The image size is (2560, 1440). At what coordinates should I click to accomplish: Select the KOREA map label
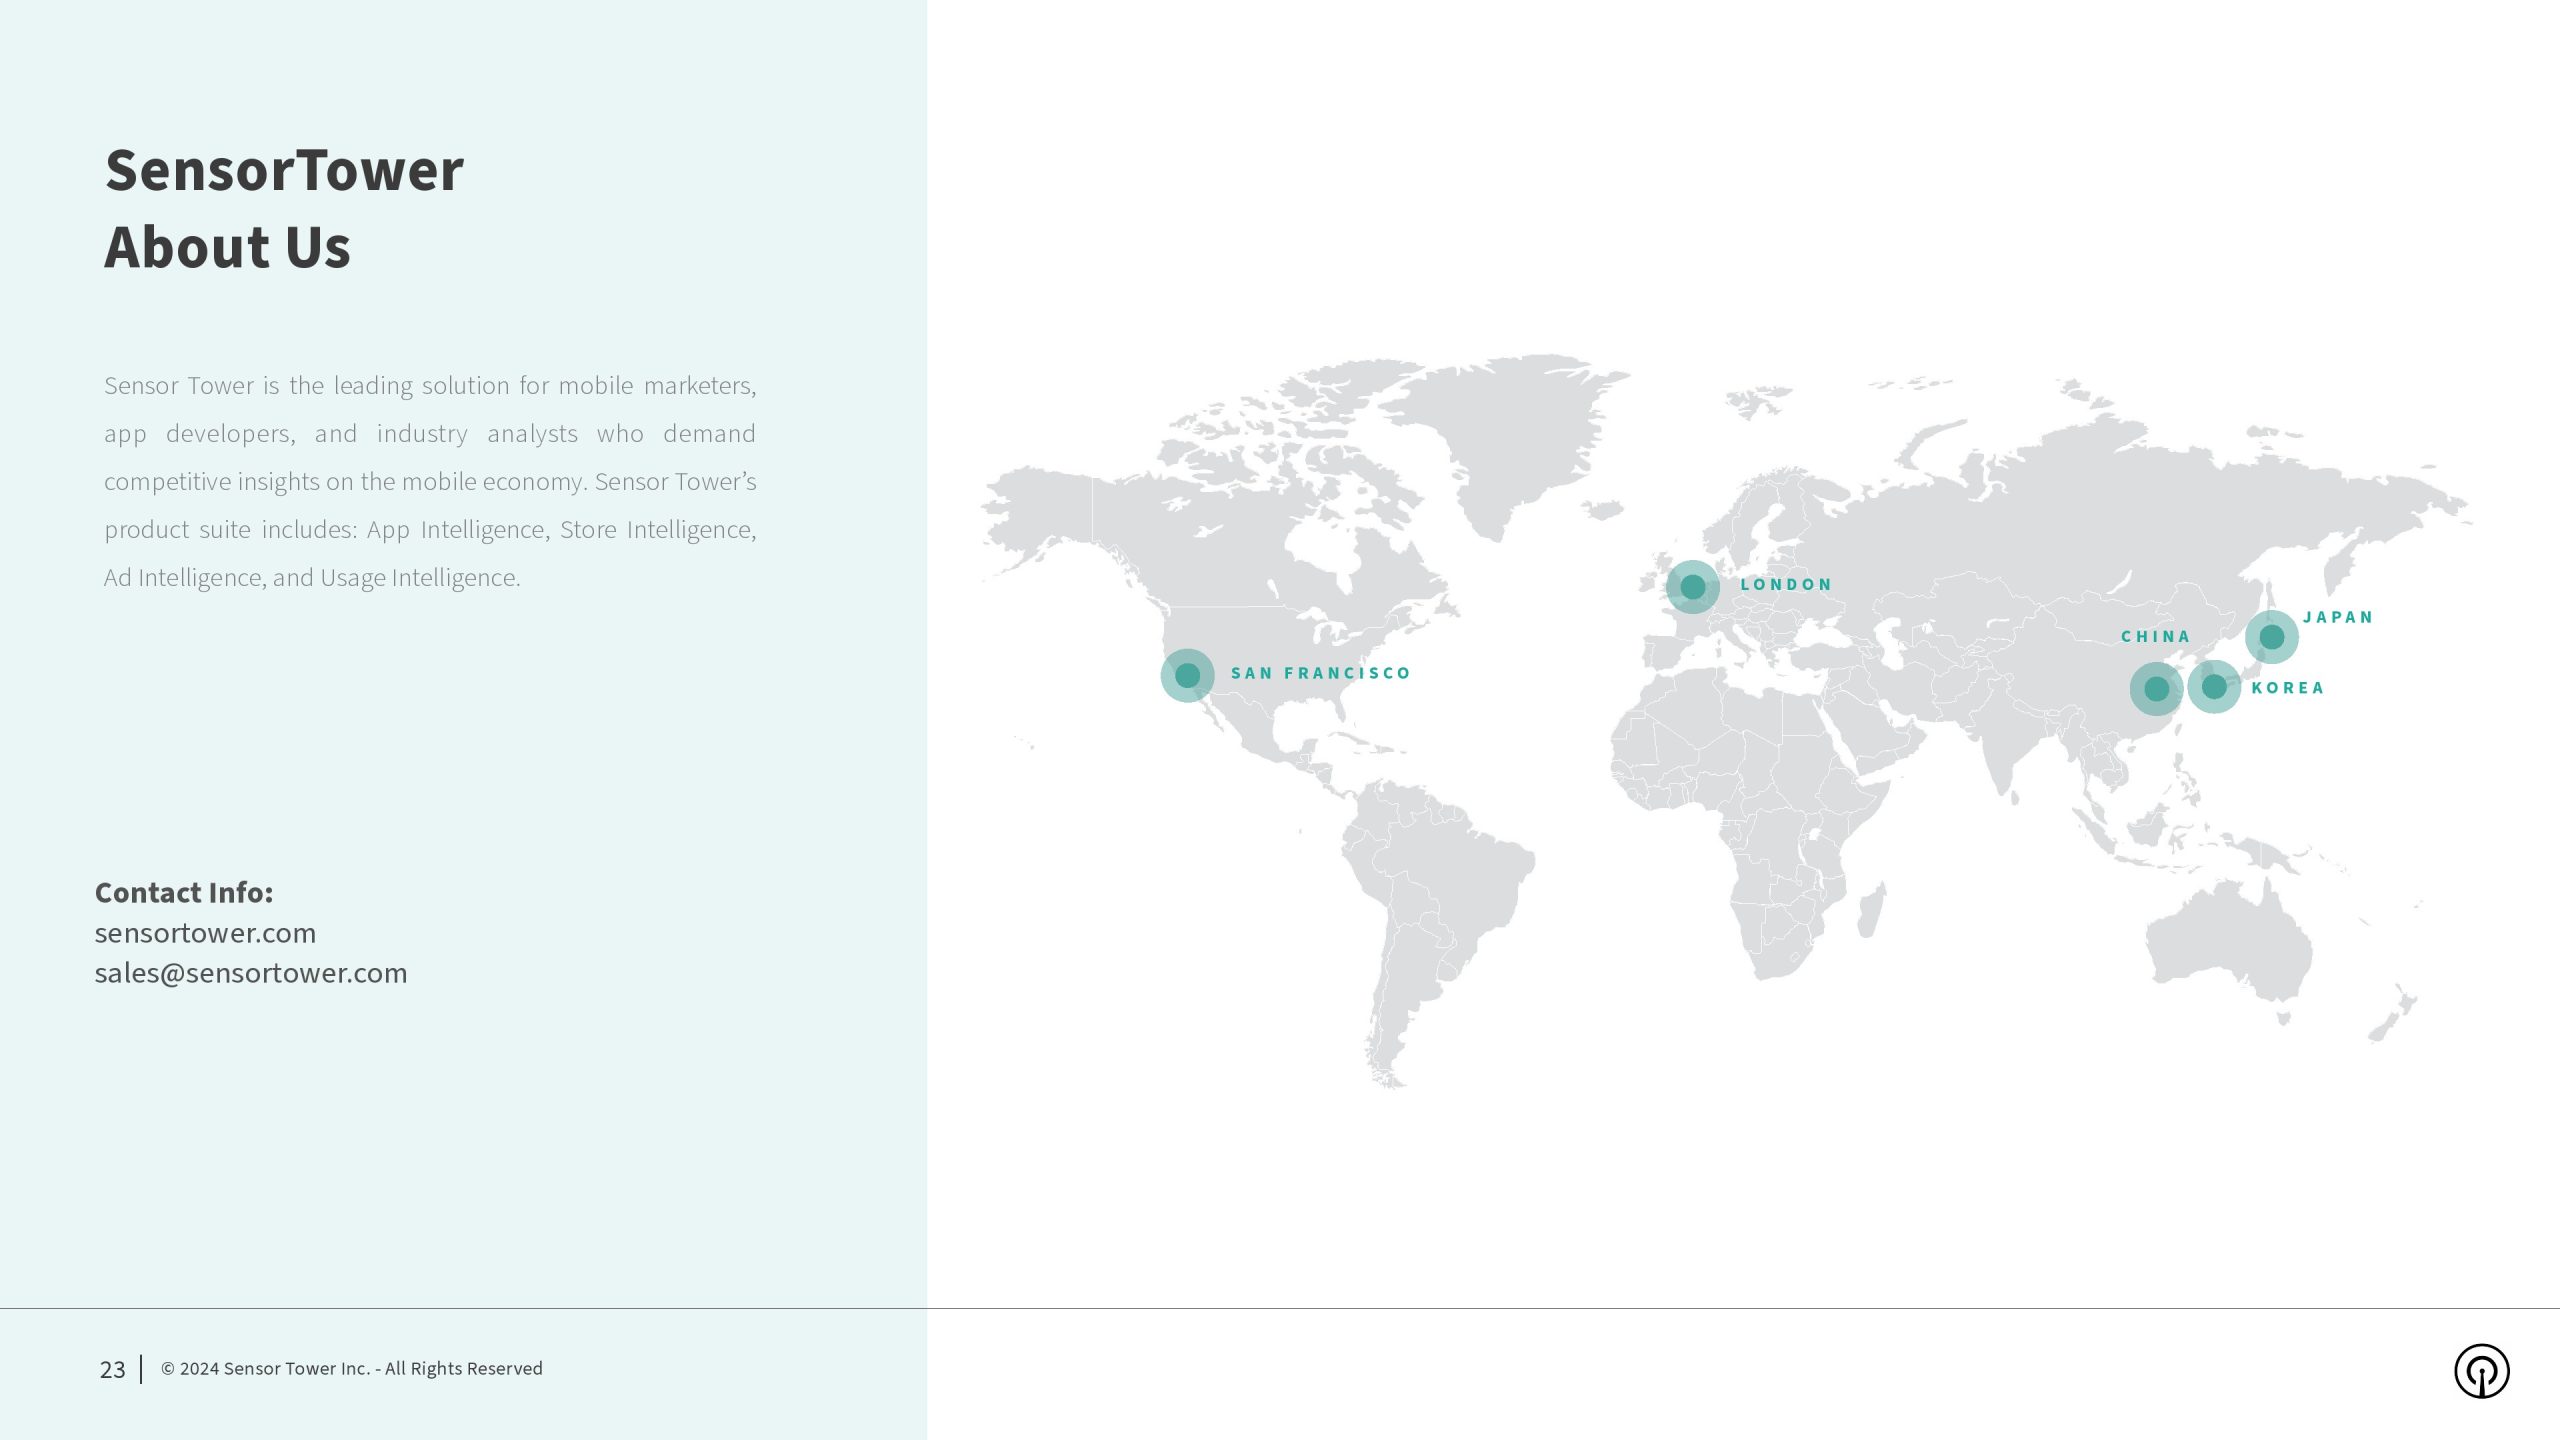(2288, 688)
